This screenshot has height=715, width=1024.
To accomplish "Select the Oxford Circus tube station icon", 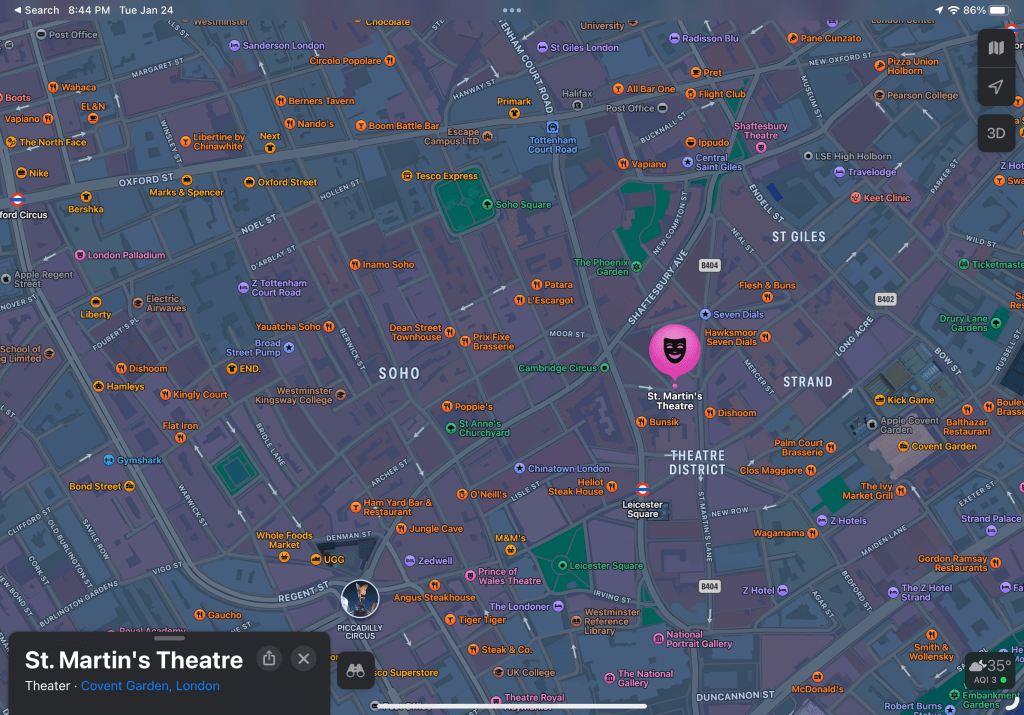I will pyautogui.click(x=17, y=199).
